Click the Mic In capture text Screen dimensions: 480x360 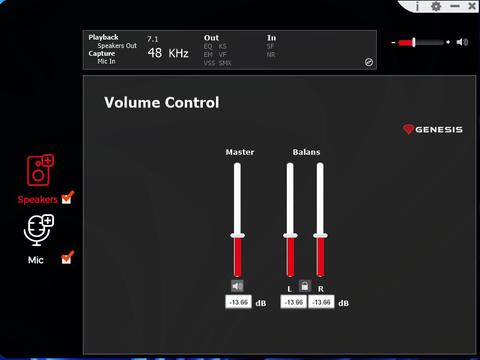coord(106,61)
